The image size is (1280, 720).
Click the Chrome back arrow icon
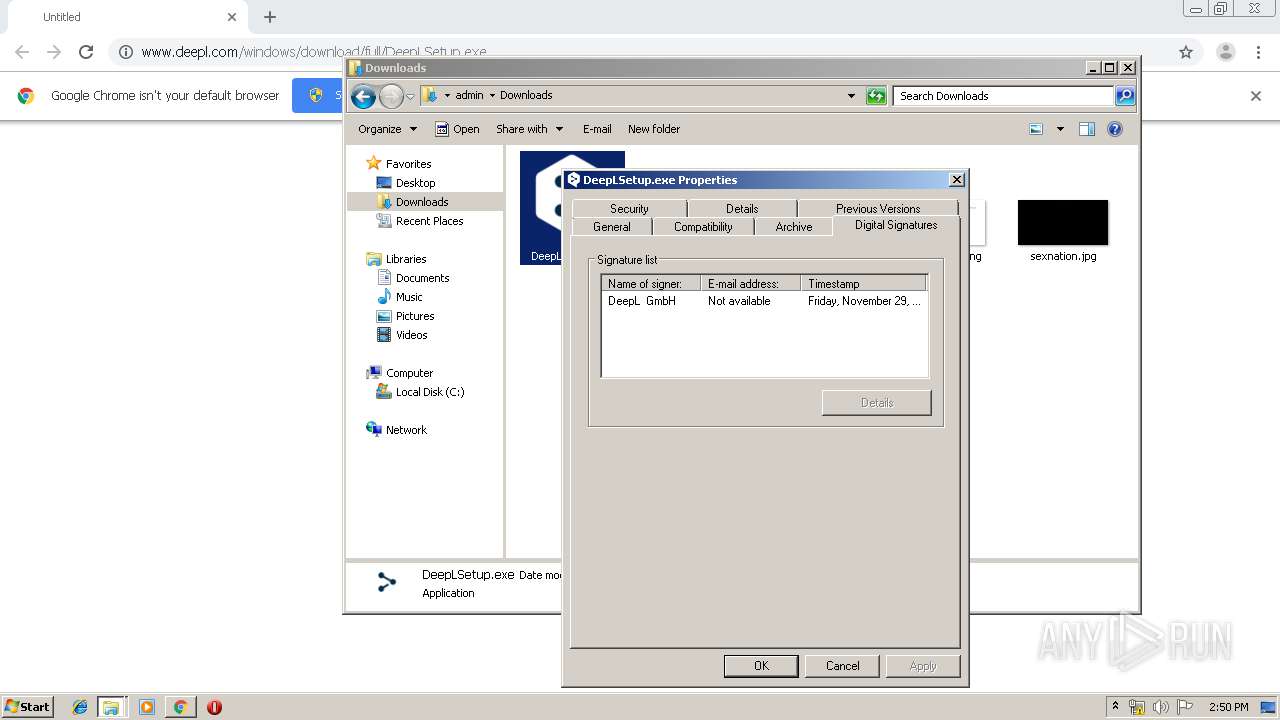click(x=22, y=52)
